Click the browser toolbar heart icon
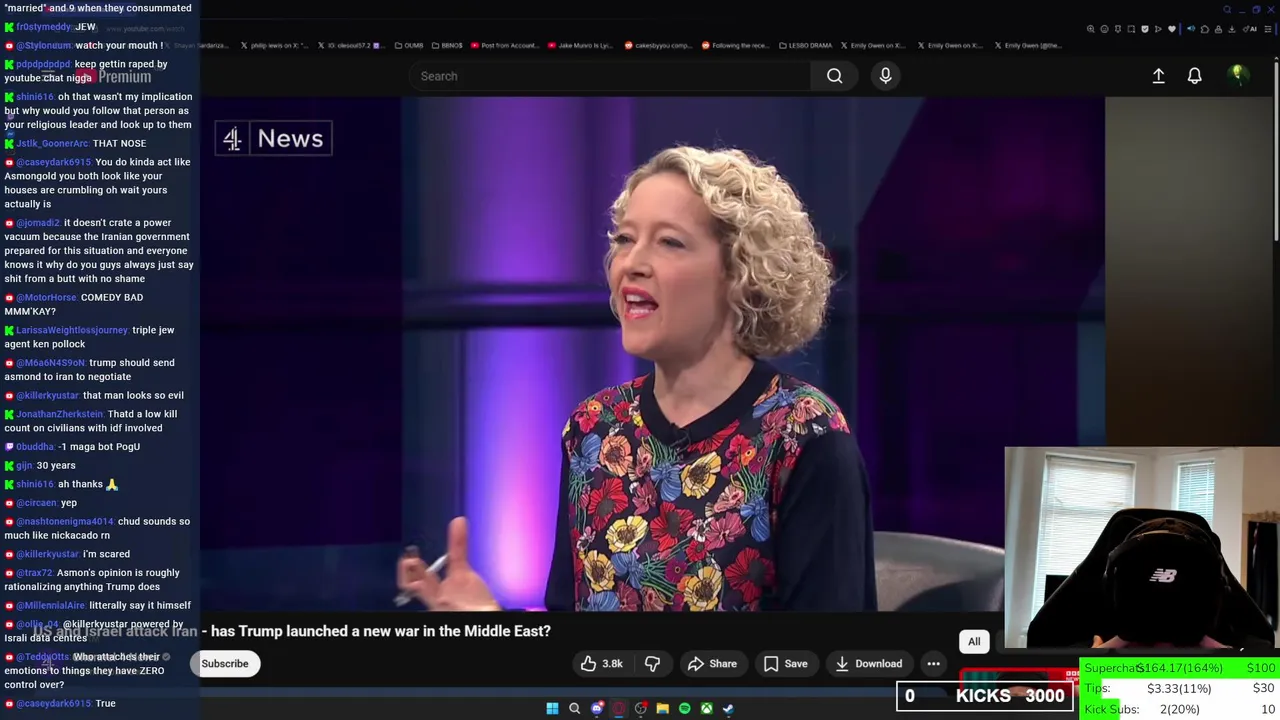 pyautogui.click(x=1172, y=29)
